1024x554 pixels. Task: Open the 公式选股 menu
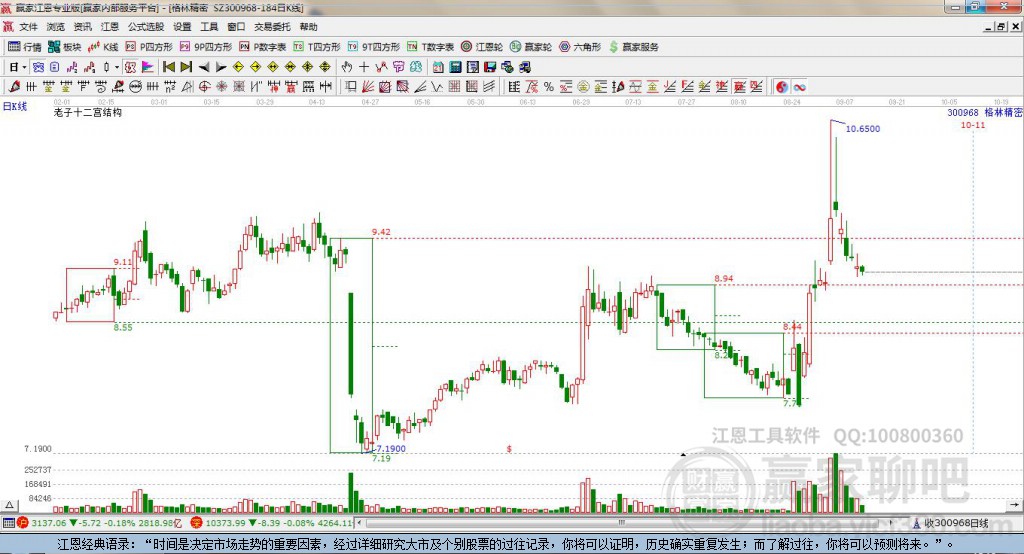(x=146, y=27)
